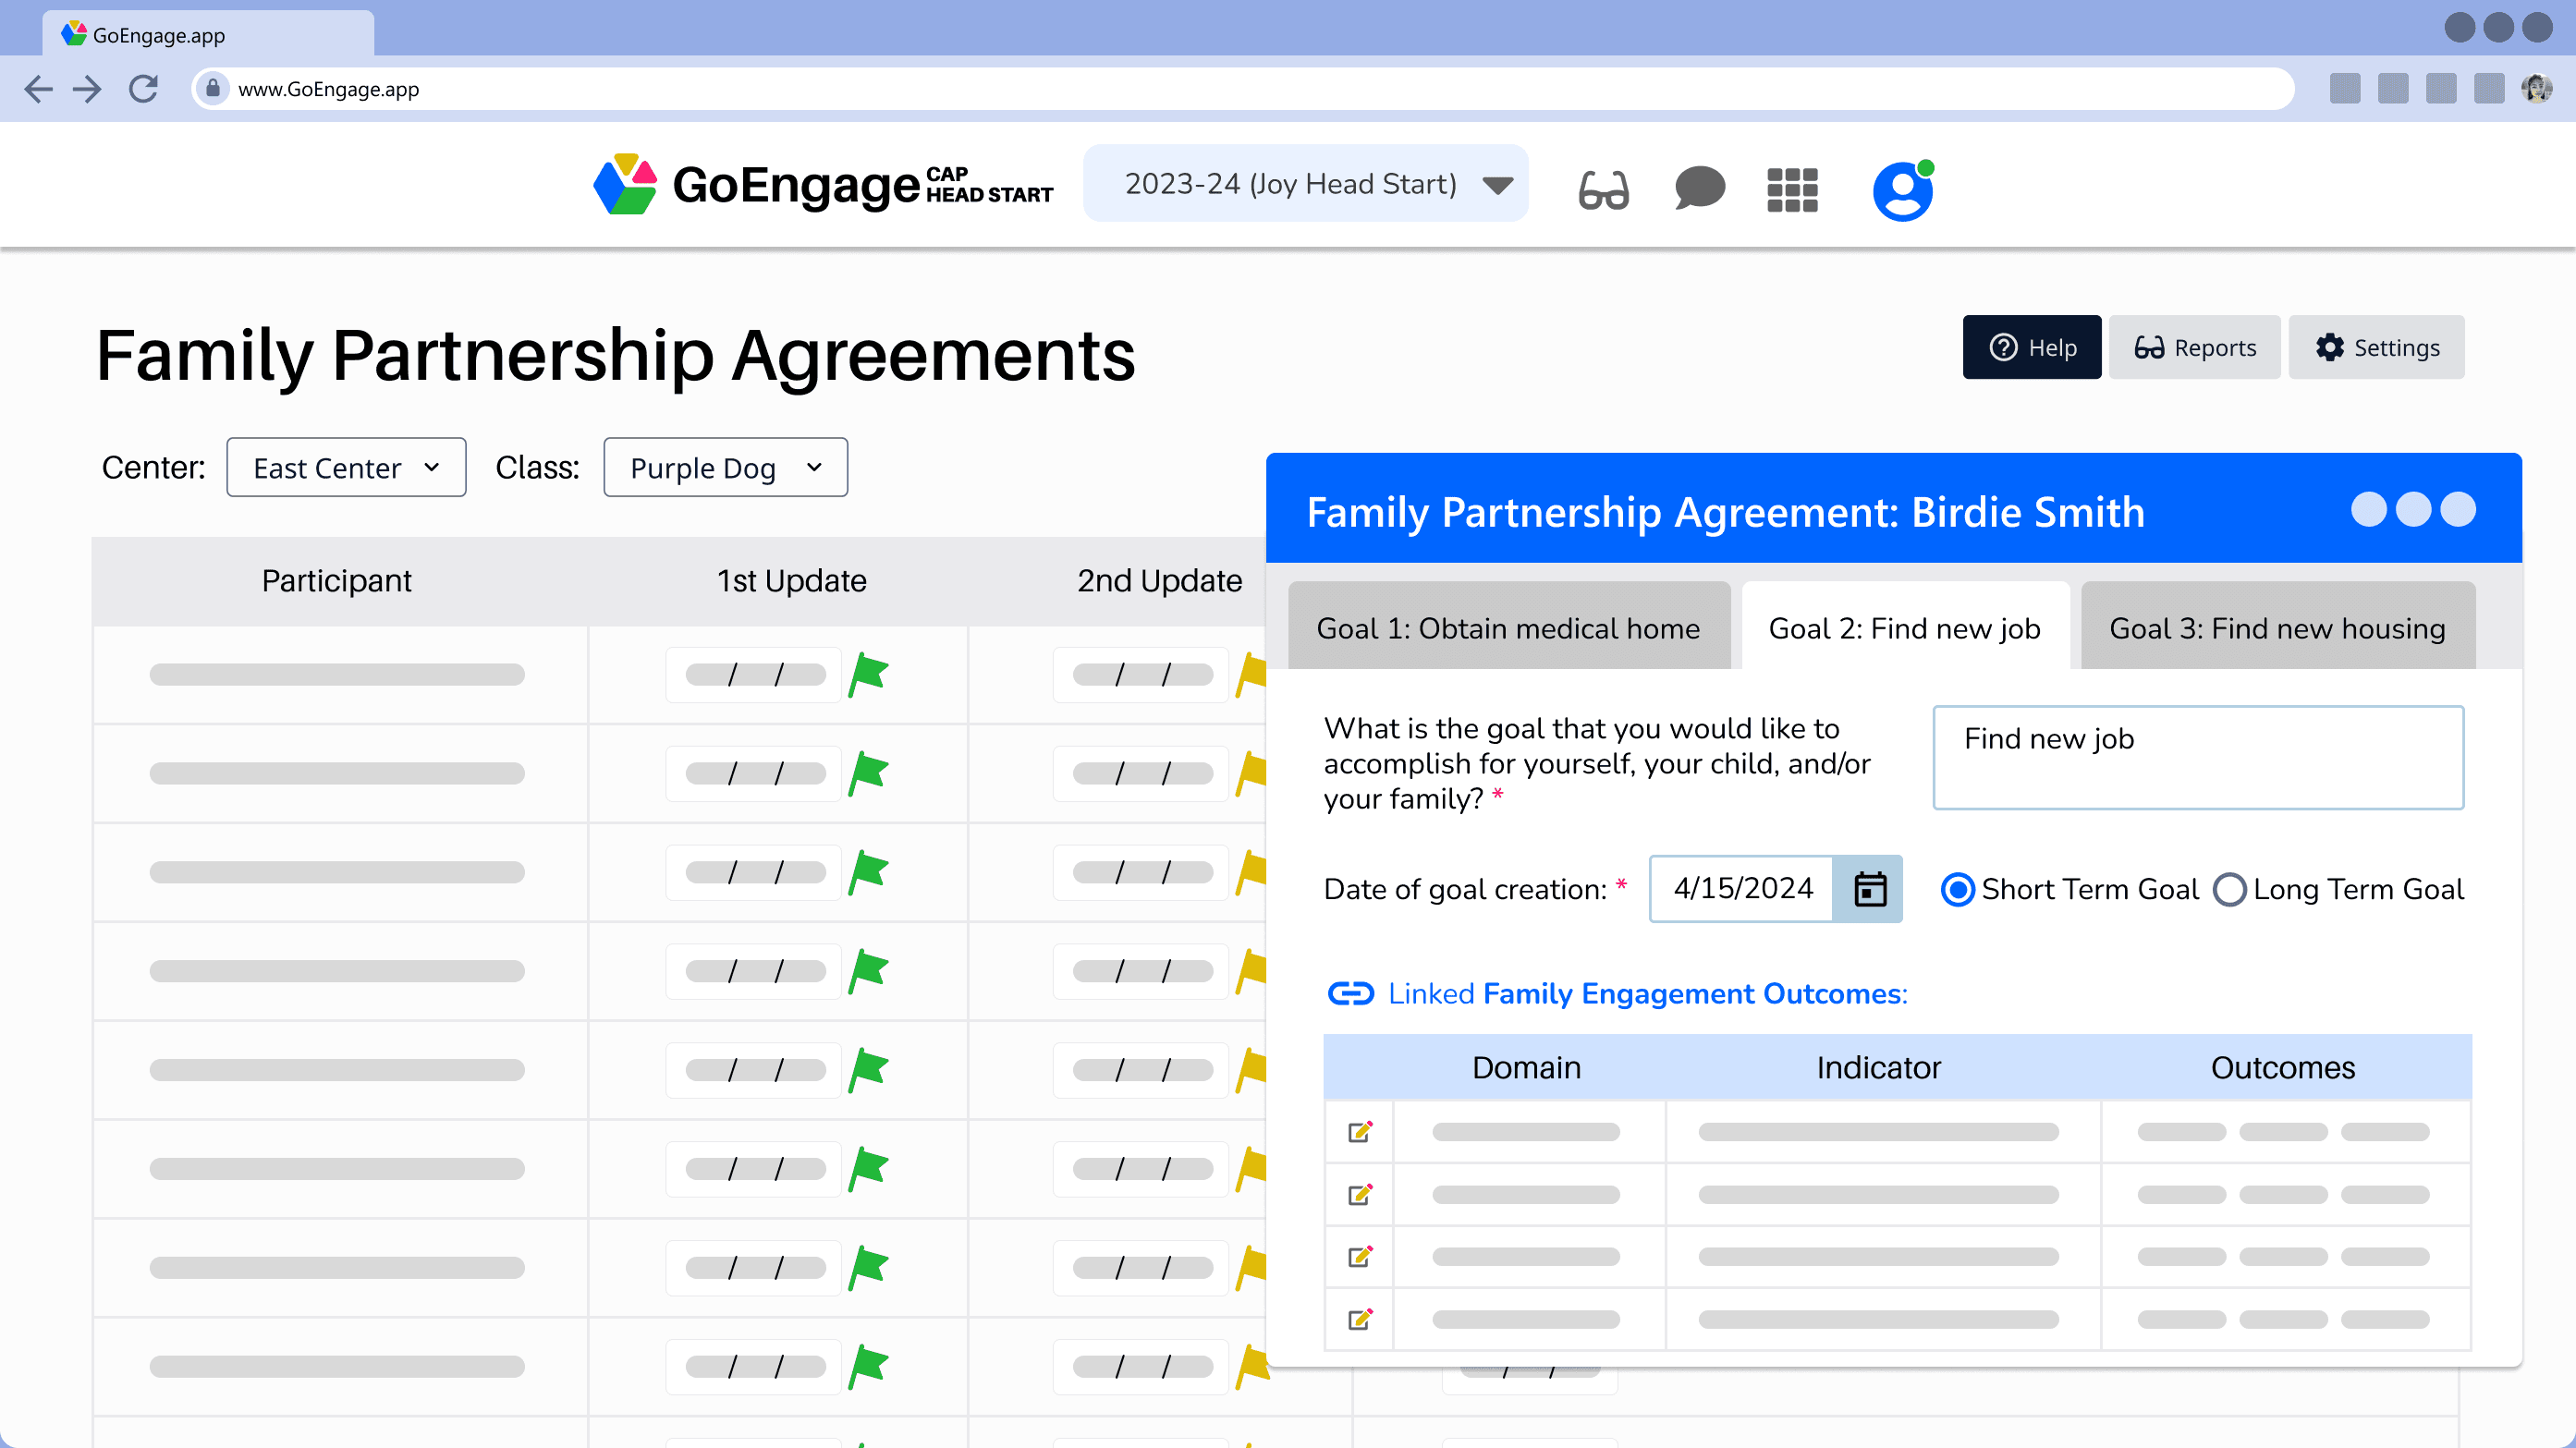The height and width of the screenshot is (1448, 2576).
Task: Open the glasses reports icon in header
Action: coord(1603,188)
